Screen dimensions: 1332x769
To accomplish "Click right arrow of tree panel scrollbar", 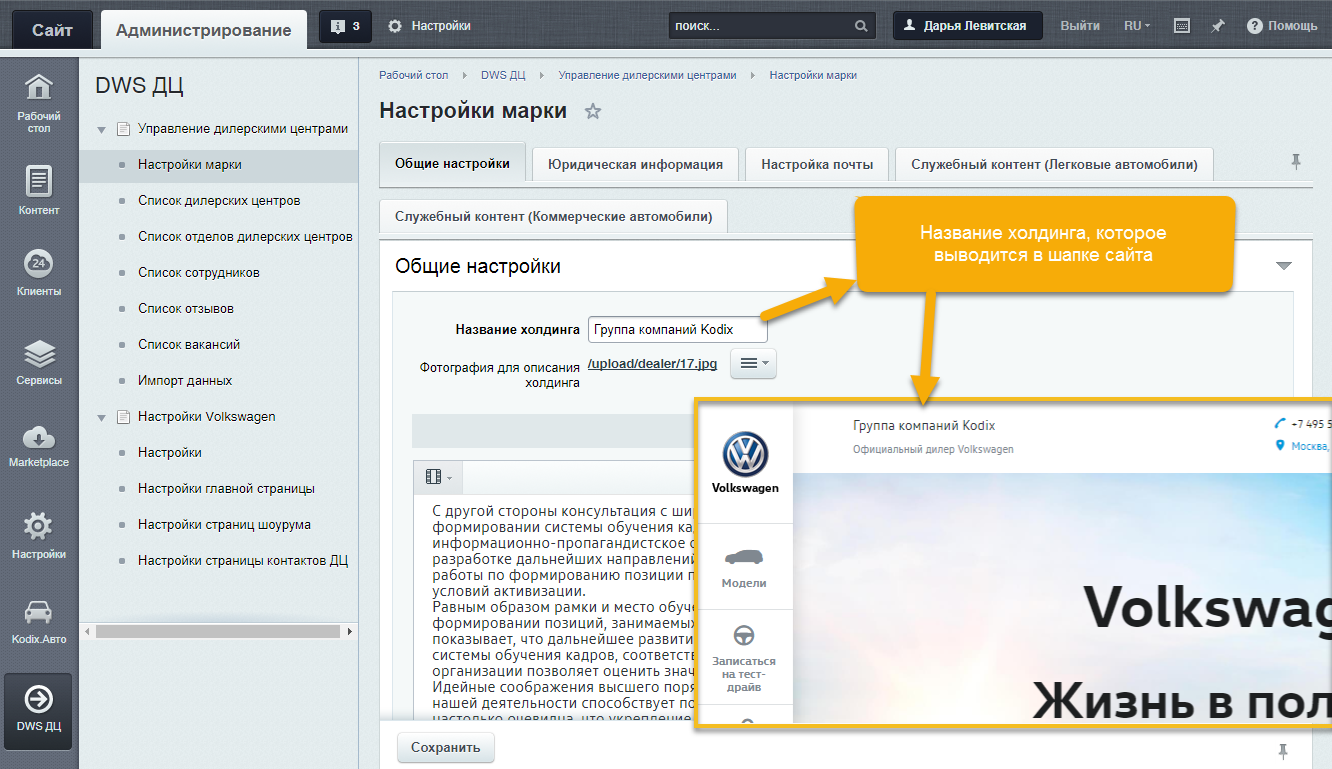I will point(349,632).
